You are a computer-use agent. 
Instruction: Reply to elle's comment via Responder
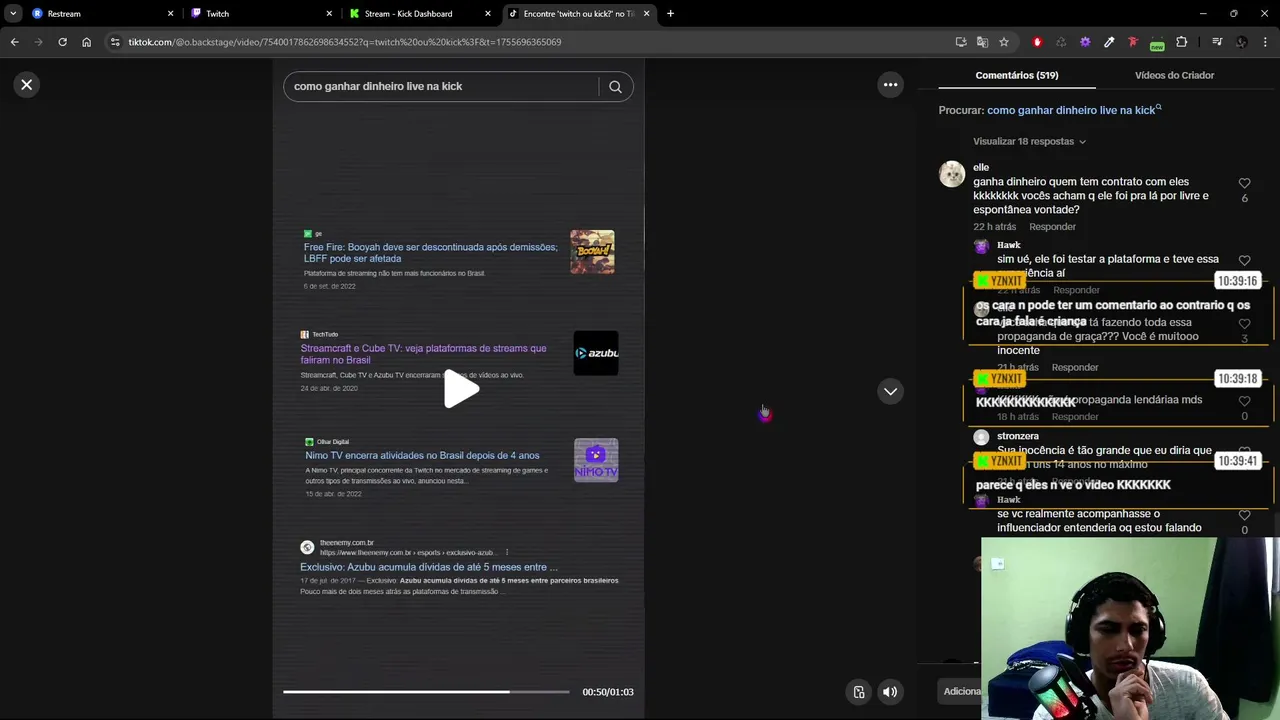tap(1052, 227)
